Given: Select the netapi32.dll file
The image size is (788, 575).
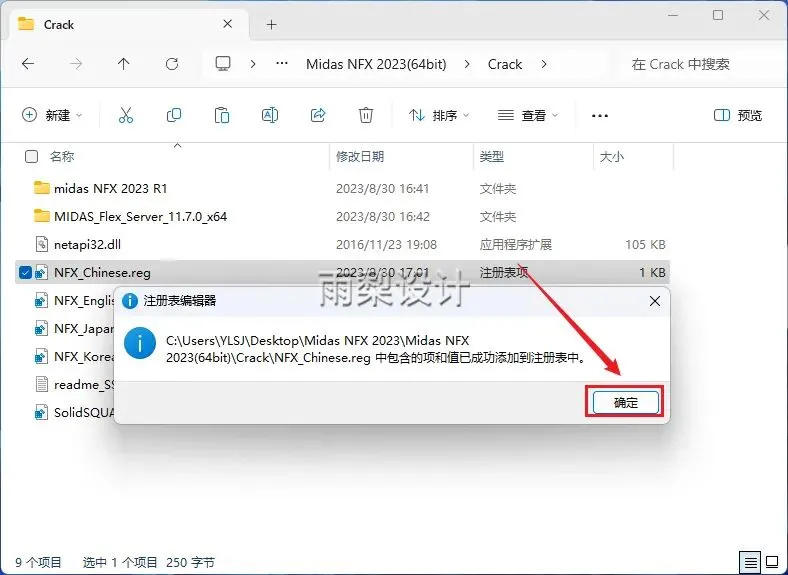Looking at the screenshot, I should coord(87,245).
